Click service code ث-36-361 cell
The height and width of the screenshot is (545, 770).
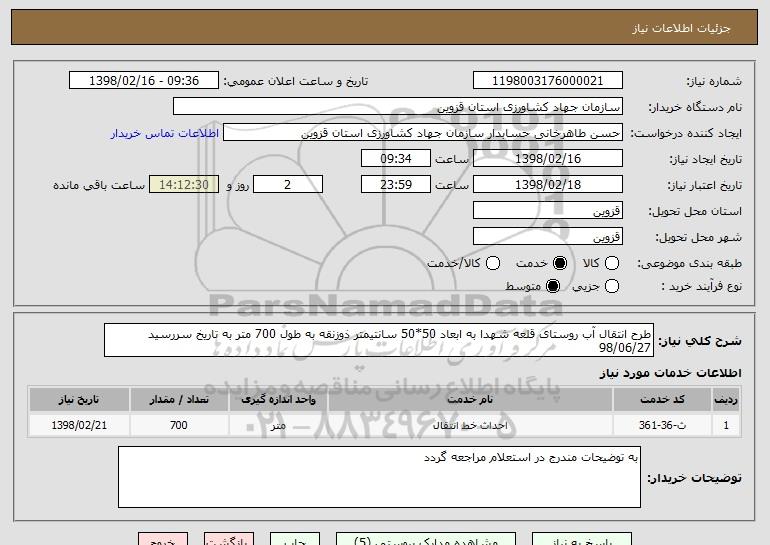point(662,425)
